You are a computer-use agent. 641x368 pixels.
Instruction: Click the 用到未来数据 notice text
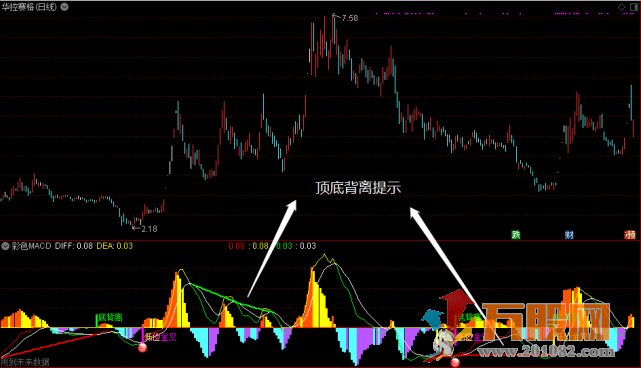(x=25, y=362)
